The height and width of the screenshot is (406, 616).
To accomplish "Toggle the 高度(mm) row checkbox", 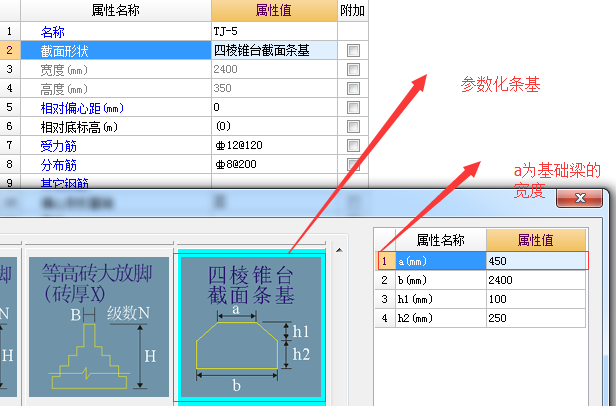I will [x=353, y=88].
